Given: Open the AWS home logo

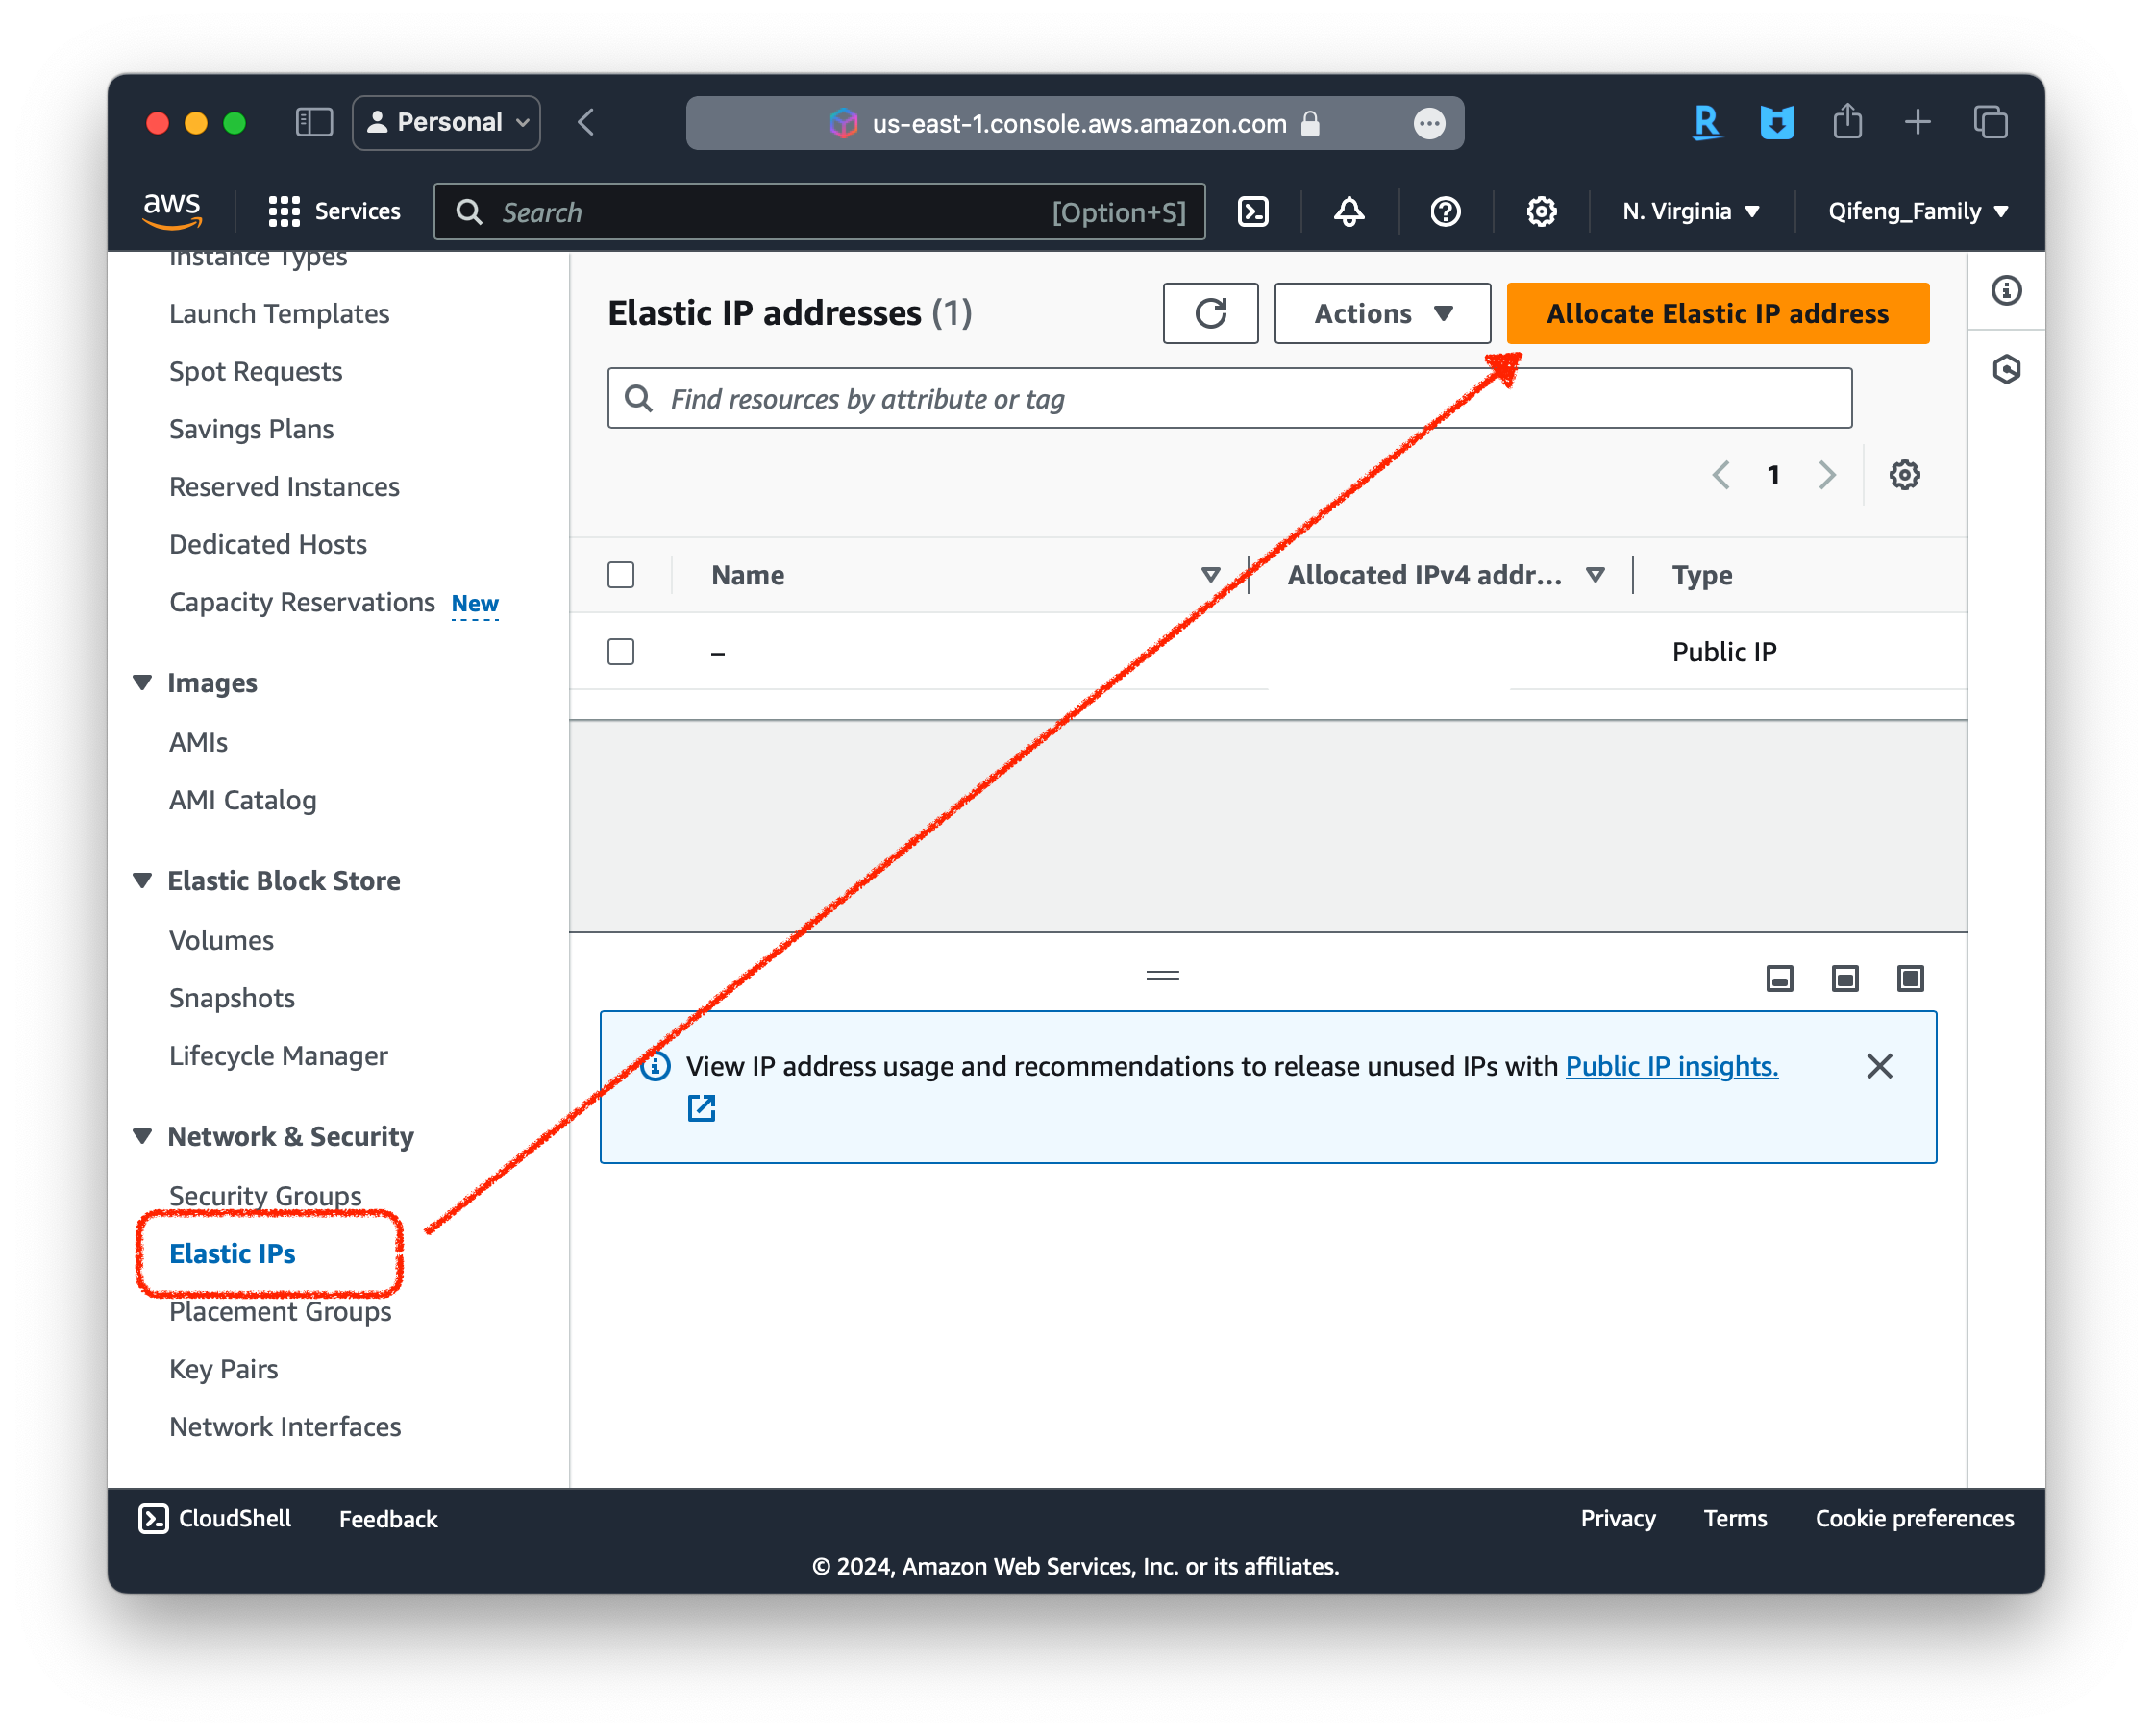Looking at the screenshot, I should [x=172, y=210].
